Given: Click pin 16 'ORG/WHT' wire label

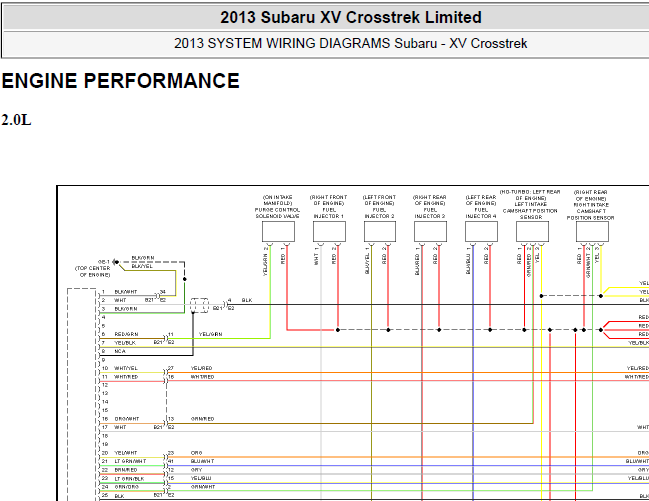Looking at the screenshot, I should 127,419.
